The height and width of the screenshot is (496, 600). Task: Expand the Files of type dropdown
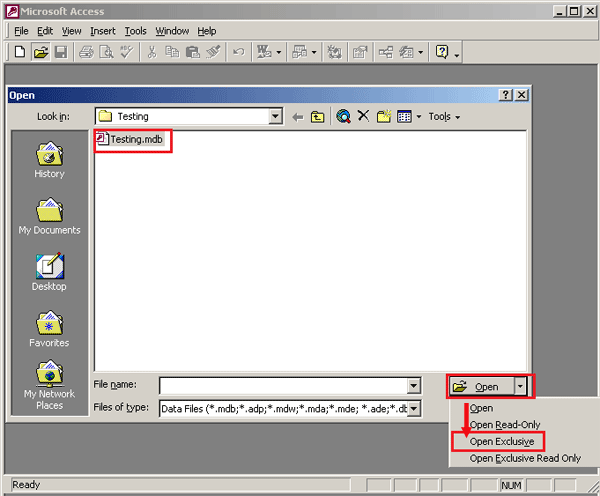pyautogui.click(x=413, y=409)
